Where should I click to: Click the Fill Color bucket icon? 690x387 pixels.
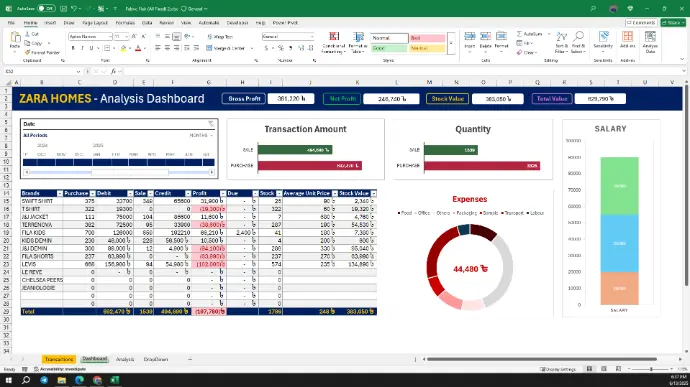coord(124,48)
